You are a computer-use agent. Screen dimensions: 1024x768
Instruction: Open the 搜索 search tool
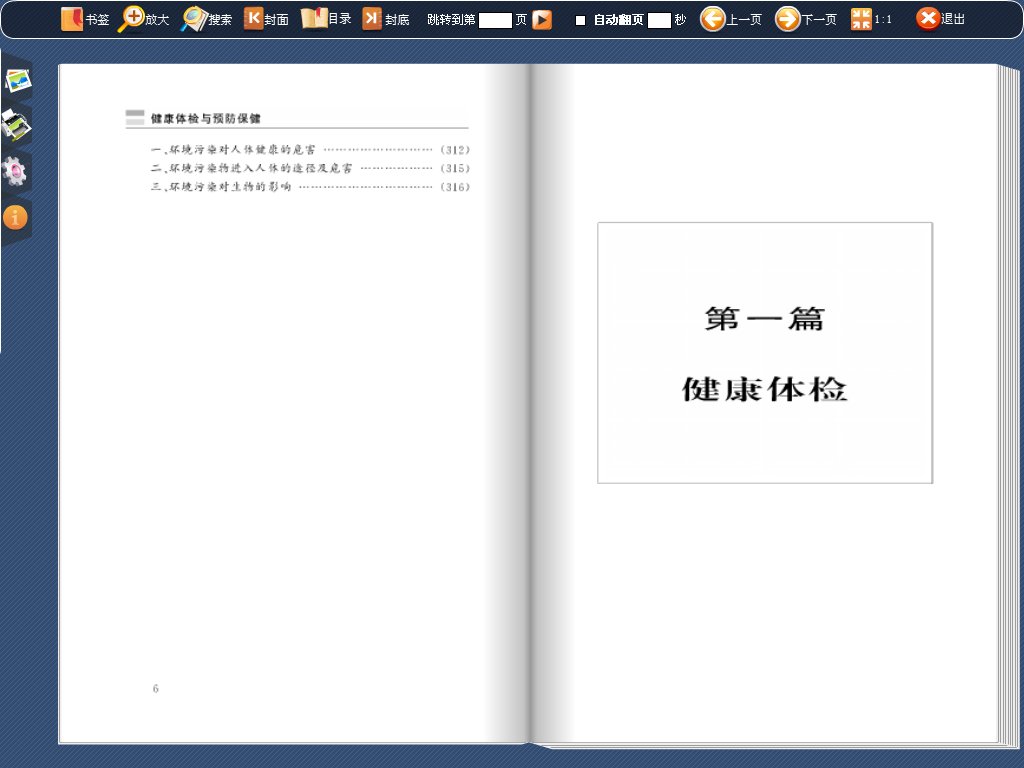click(x=206, y=20)
